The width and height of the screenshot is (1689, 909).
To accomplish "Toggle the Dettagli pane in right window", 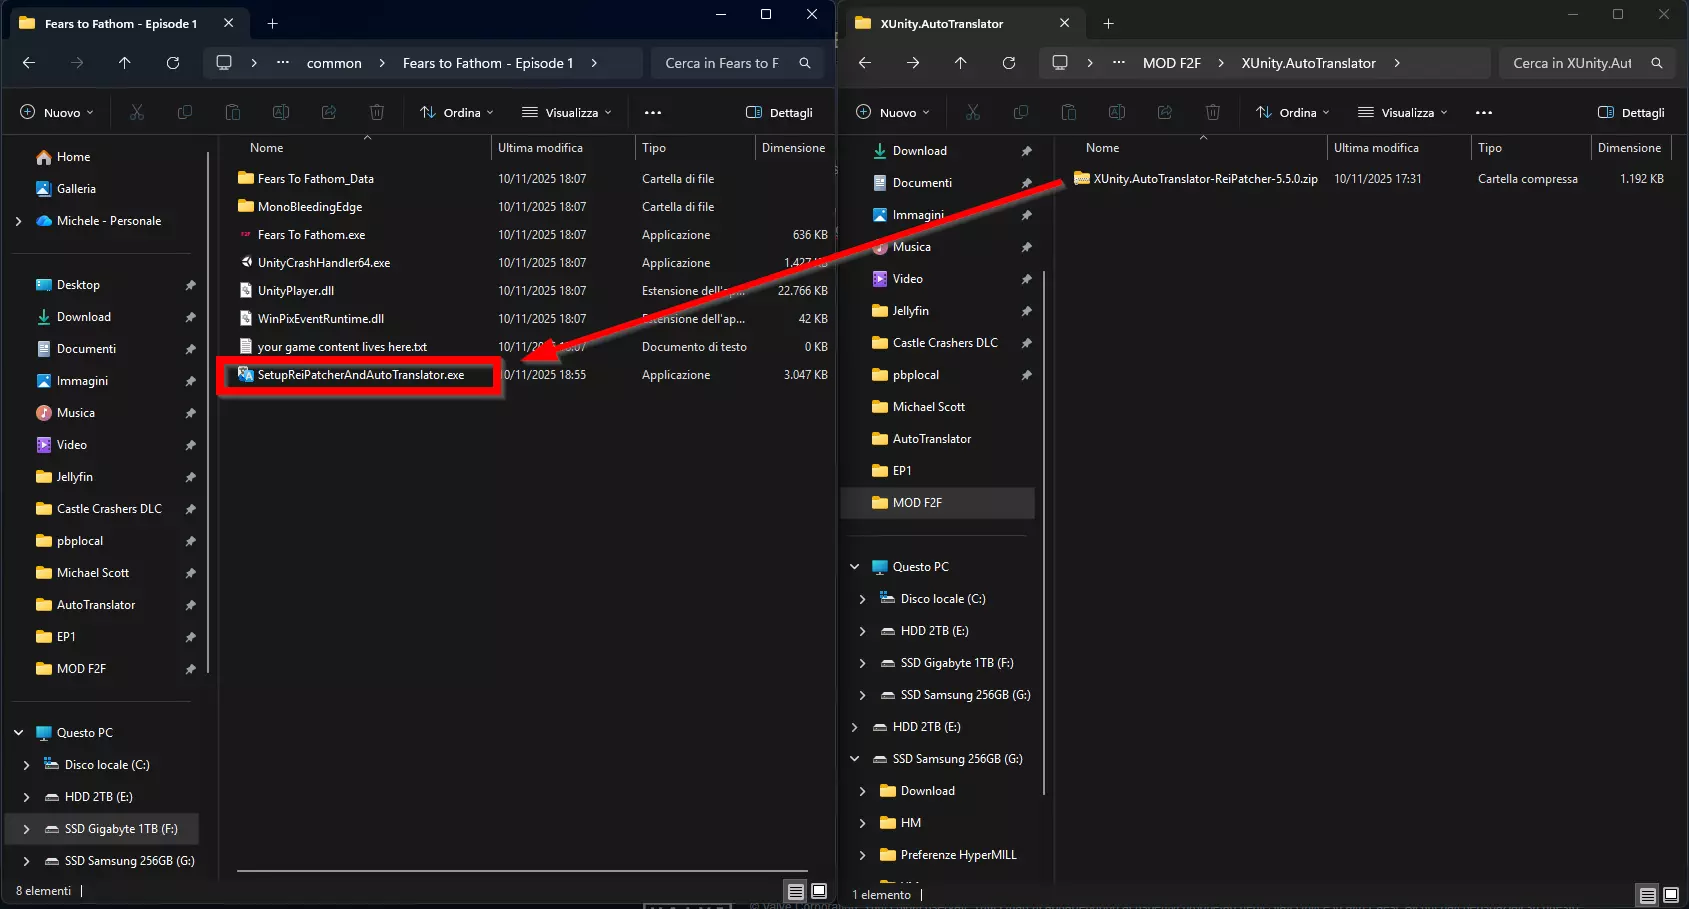I will coord(1631,113).
